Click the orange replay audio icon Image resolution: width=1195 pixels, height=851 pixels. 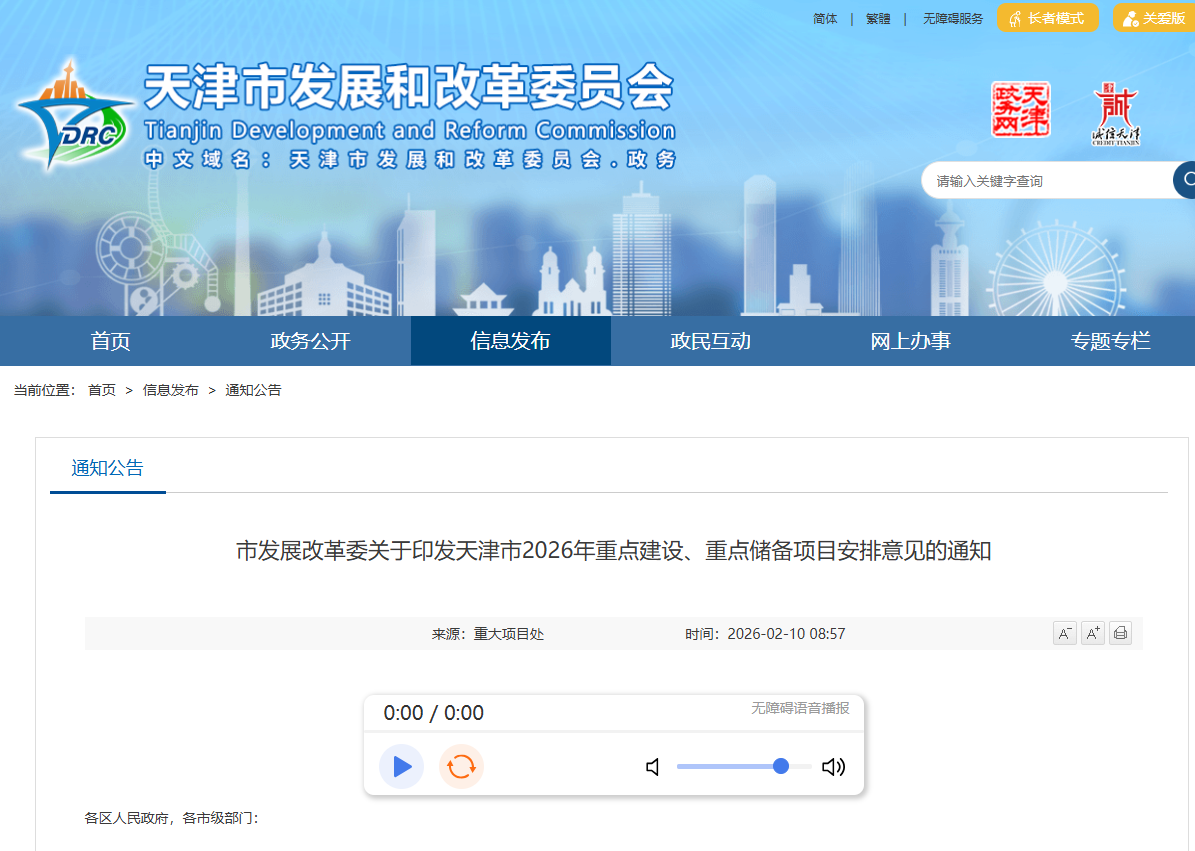click(x=461, y=766)
